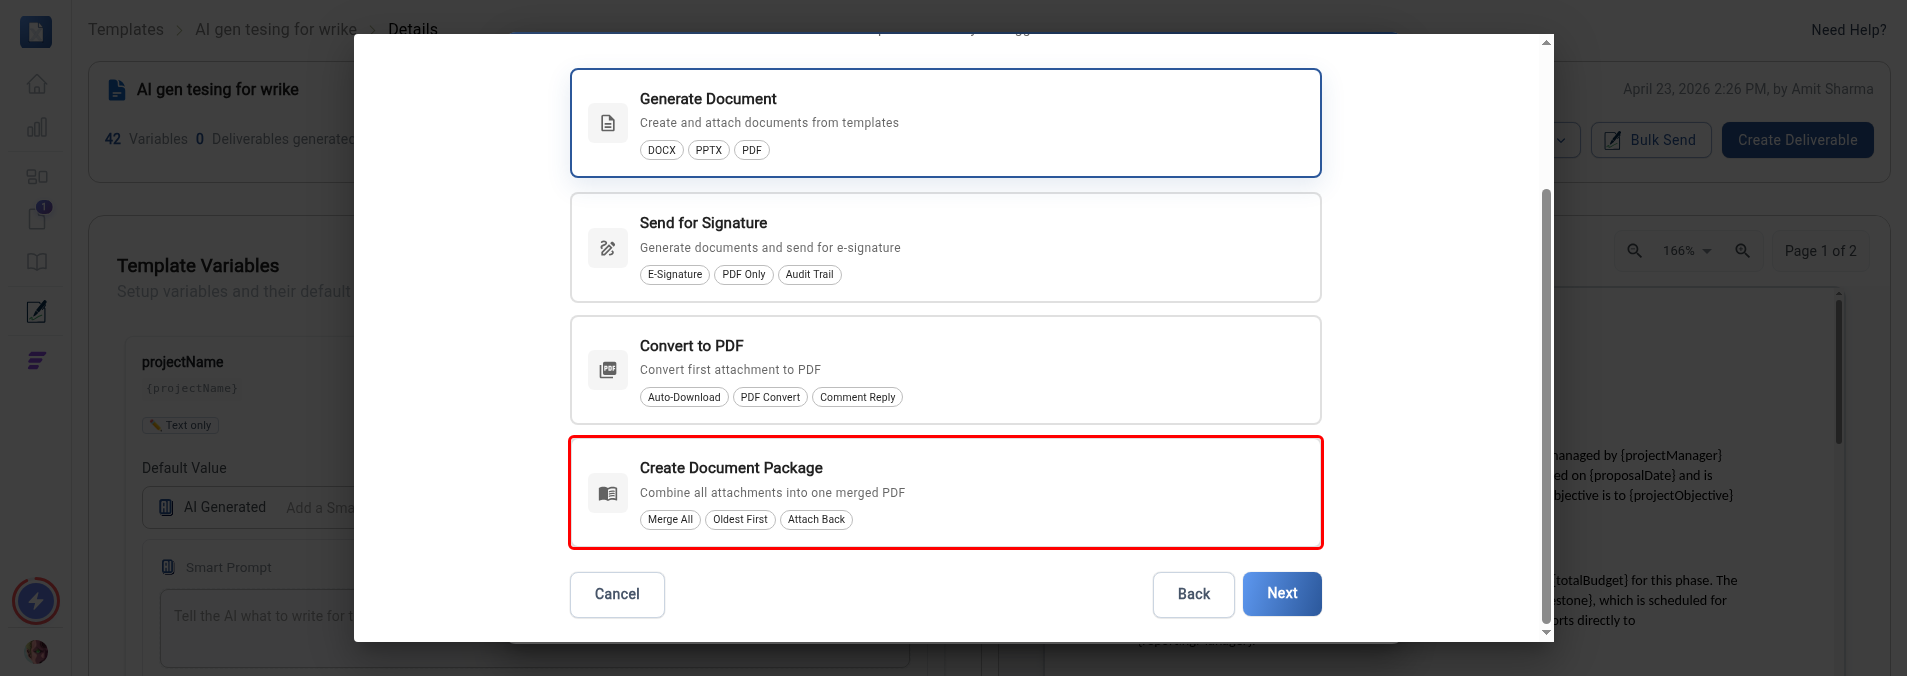
Task: Click the Audit Trail tag
Action: point(809,275)
